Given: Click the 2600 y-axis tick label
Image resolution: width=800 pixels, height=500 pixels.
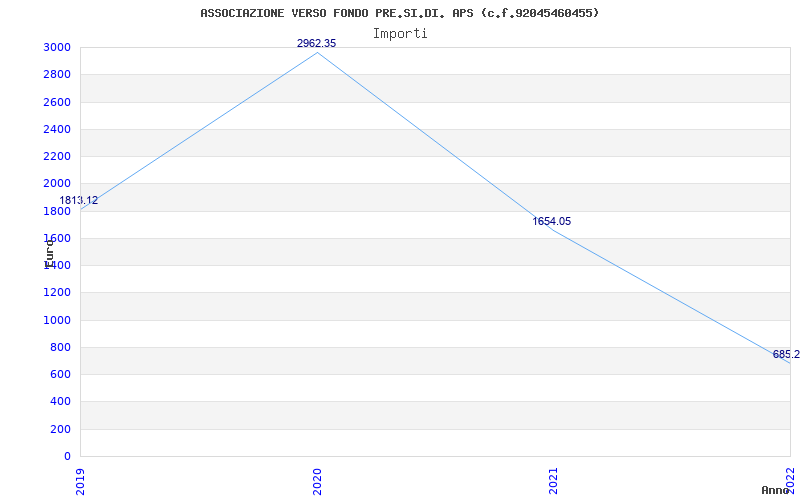Looking at the screenshot, I should (57, 102).
